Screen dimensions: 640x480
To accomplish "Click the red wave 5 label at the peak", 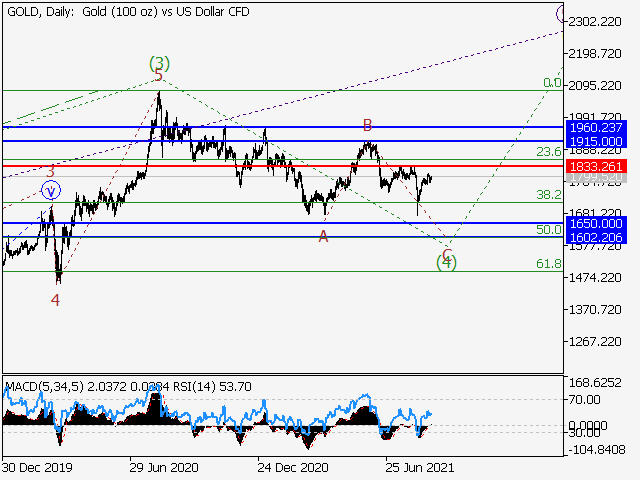I will [159, 75].
